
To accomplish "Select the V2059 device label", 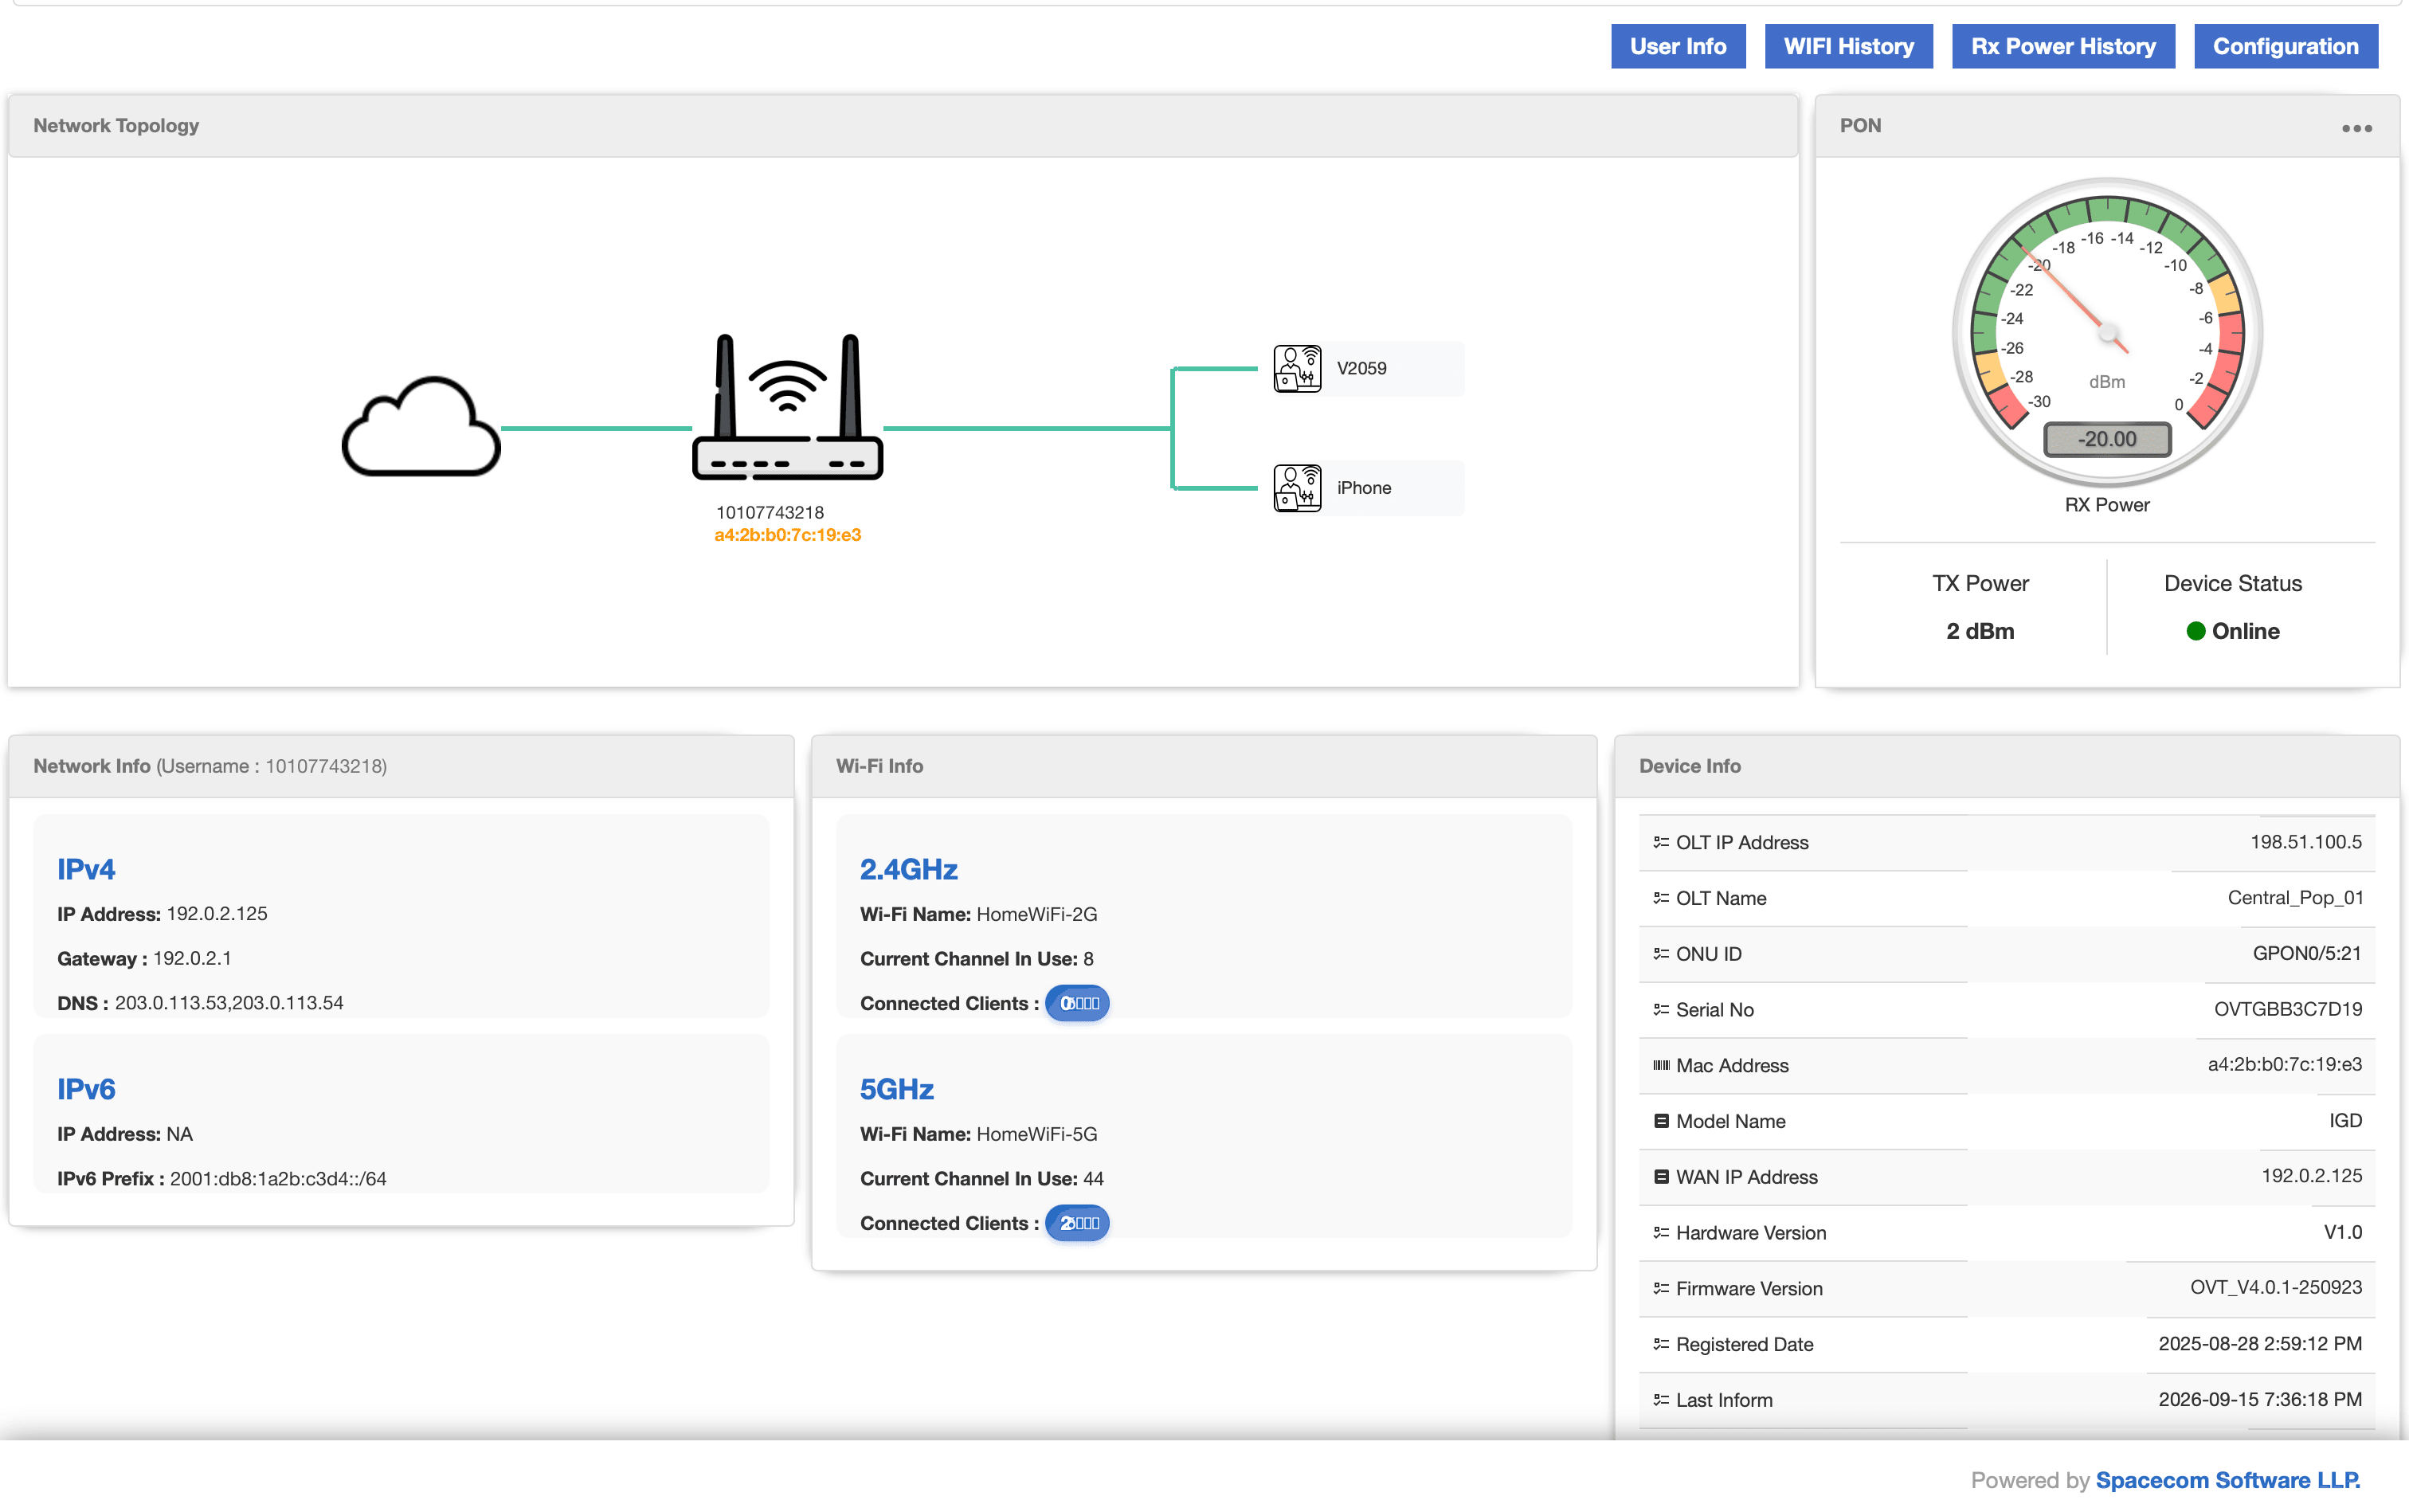I will (x=1361, y=368).
